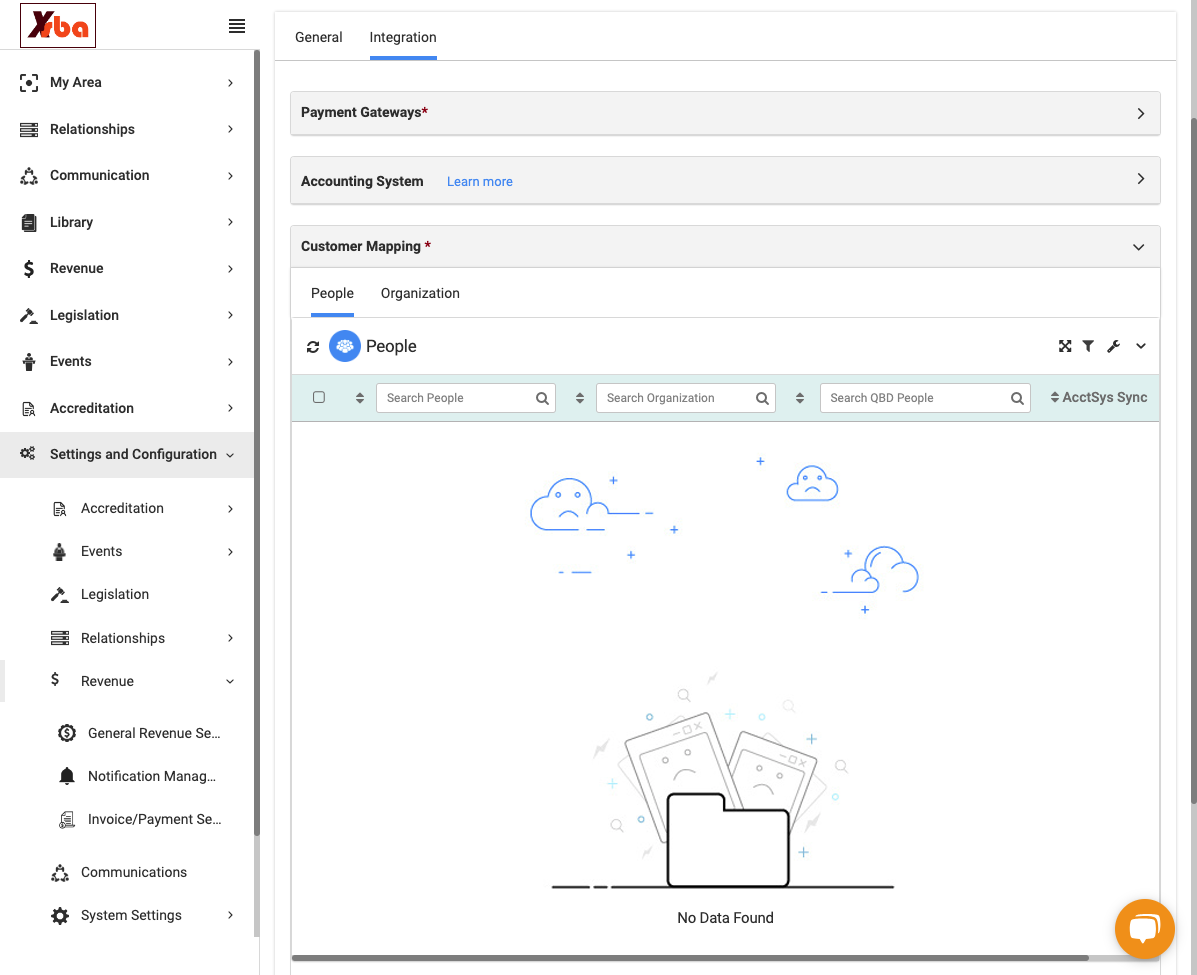The image size is (1197, 975).
Task: Click the My Area target icon
Action: 29,82
